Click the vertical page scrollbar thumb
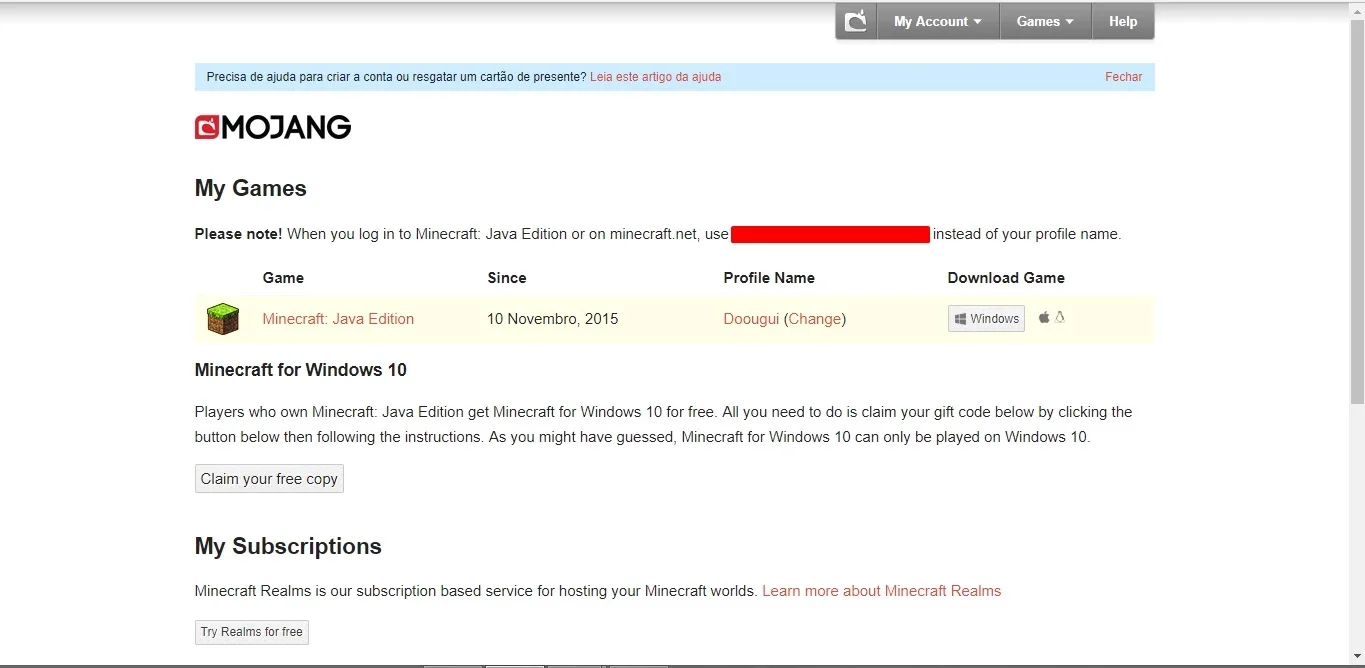This screenshot has height=668, width=1365. [1357, 210]
